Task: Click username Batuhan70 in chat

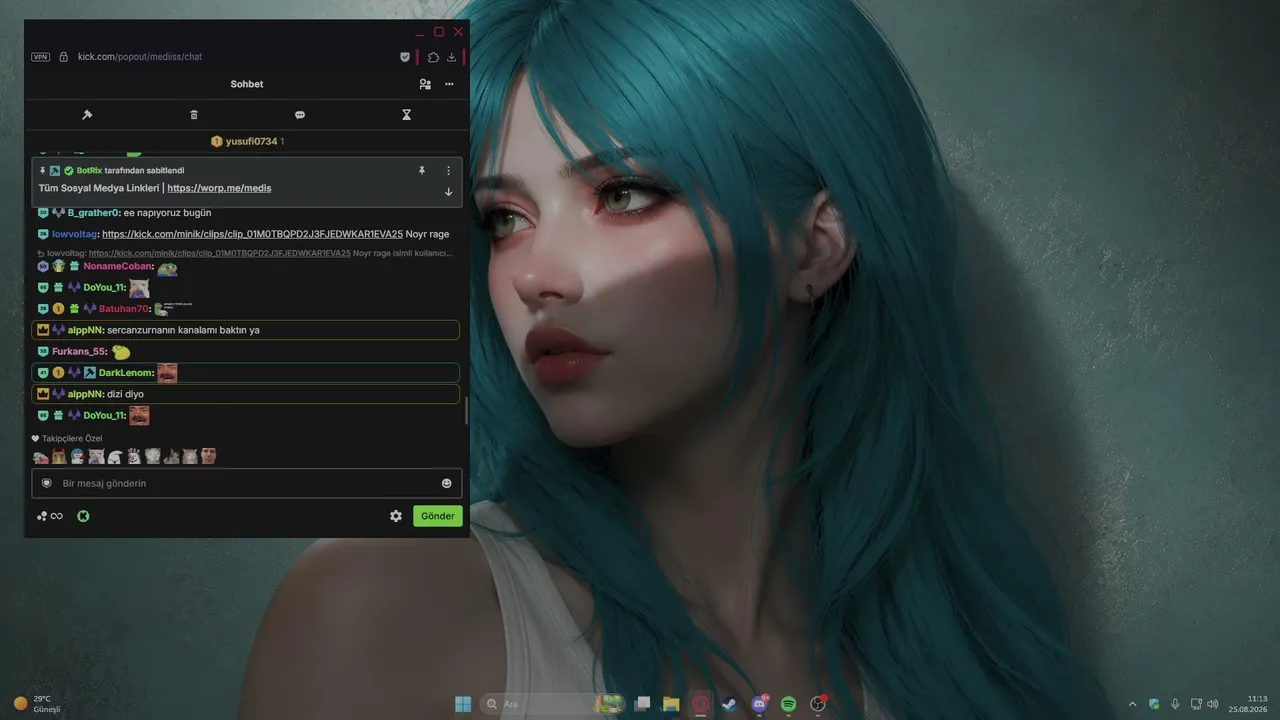Action: pos(124,309)
